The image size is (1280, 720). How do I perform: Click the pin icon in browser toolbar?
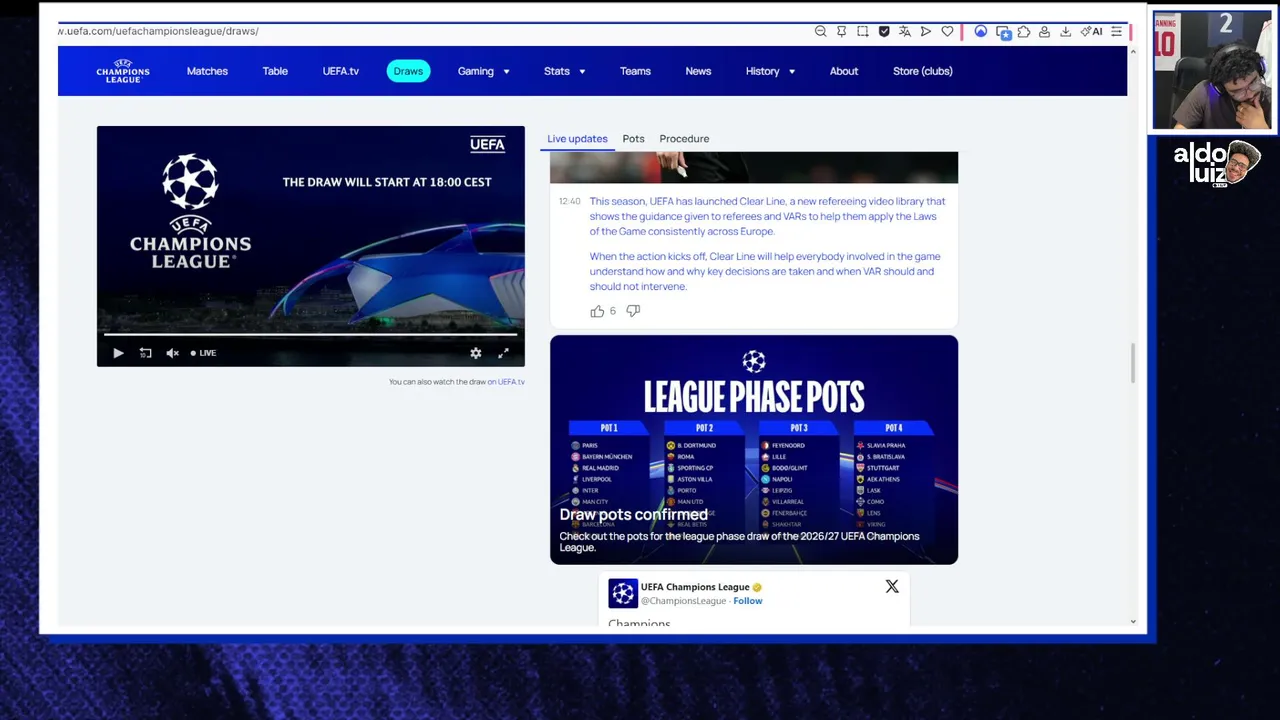(x=842, y=32)
